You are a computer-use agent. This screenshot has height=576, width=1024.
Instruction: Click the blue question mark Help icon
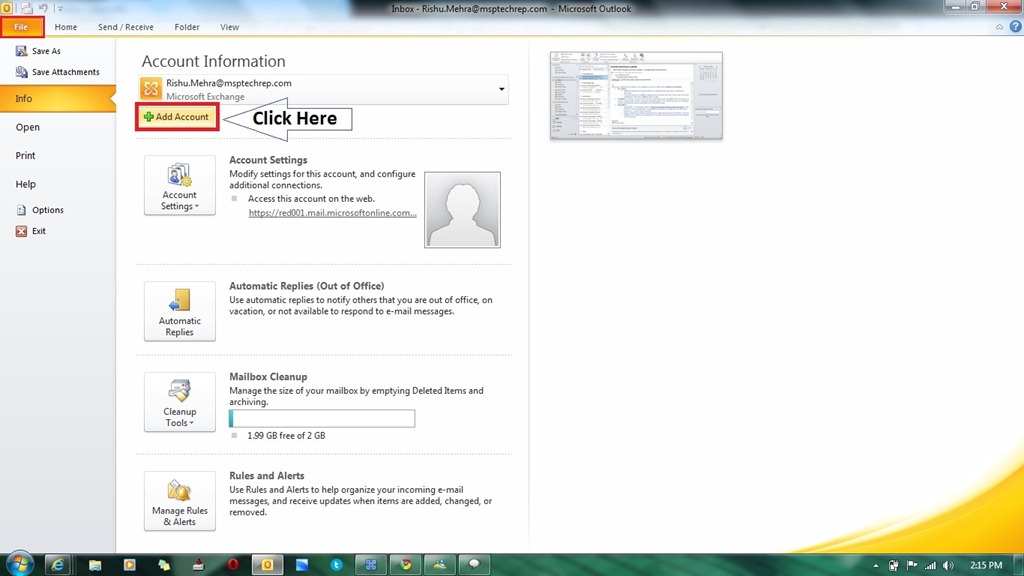tap(1016, 27)
